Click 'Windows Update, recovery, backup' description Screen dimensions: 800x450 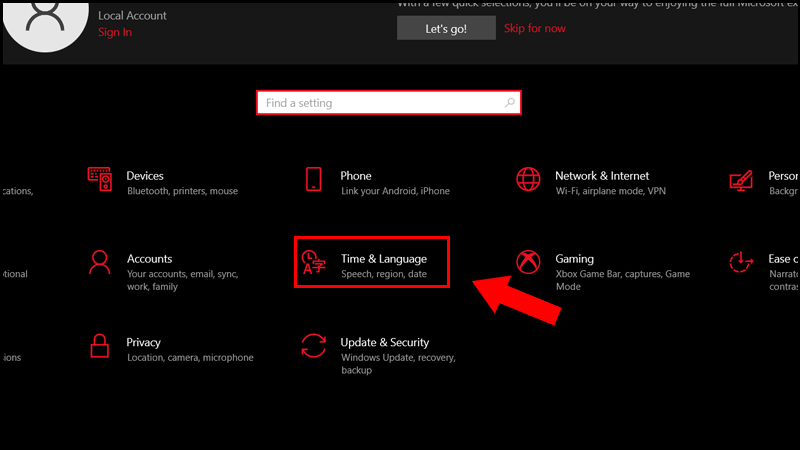click(398, 363)
